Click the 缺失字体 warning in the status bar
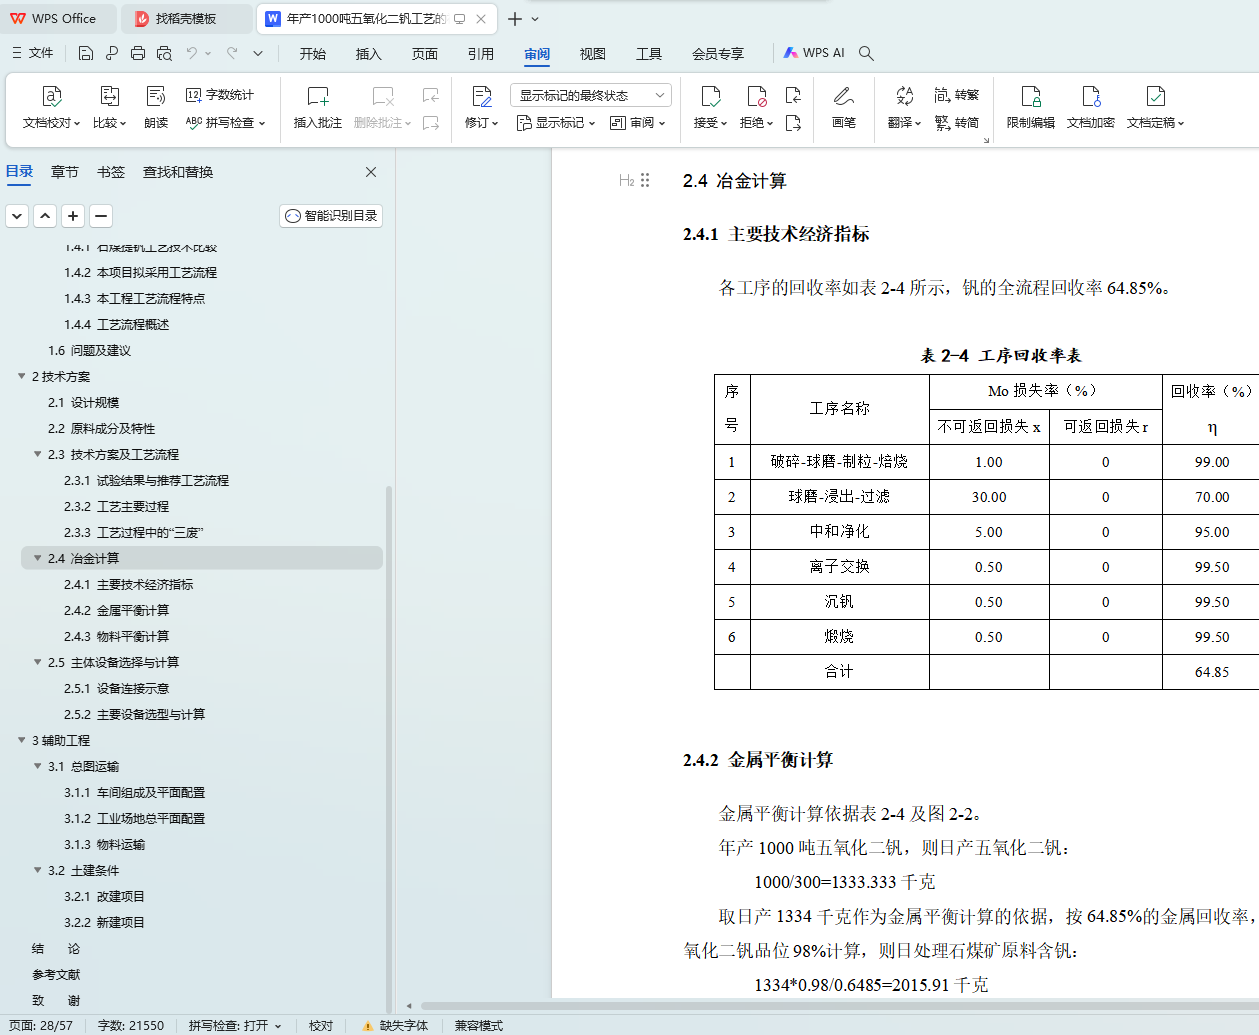1259x1035 pixels. (395, 1025)
